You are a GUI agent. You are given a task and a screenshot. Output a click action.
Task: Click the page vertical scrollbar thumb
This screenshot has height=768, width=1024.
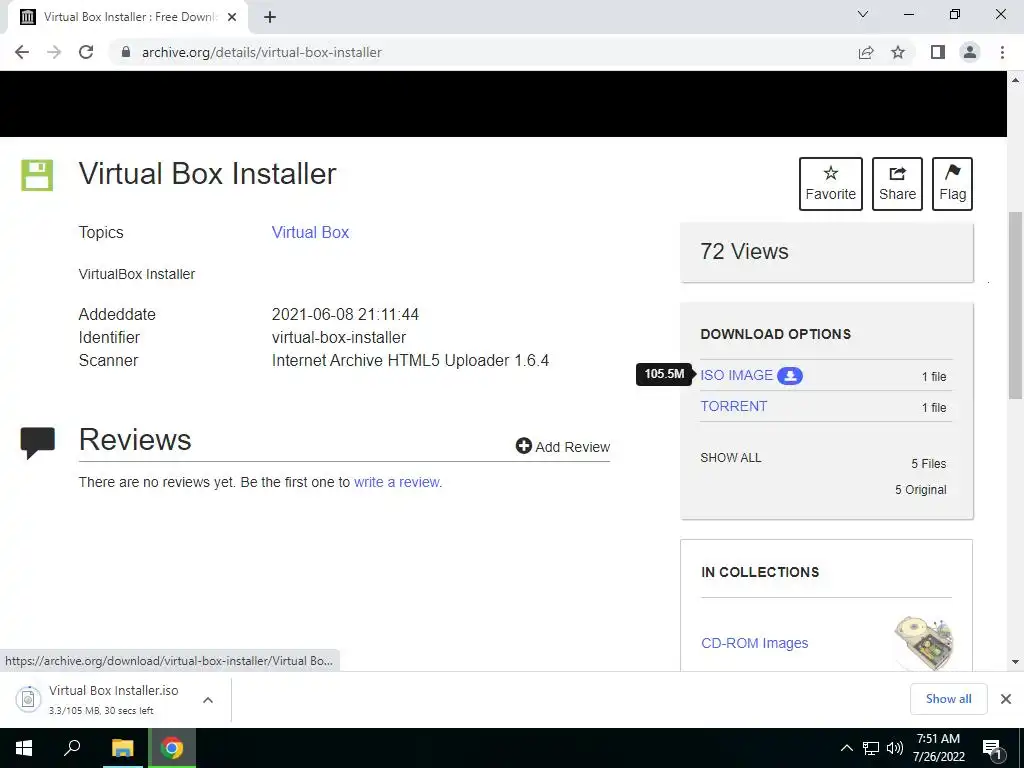click(x=1015, y=305)
